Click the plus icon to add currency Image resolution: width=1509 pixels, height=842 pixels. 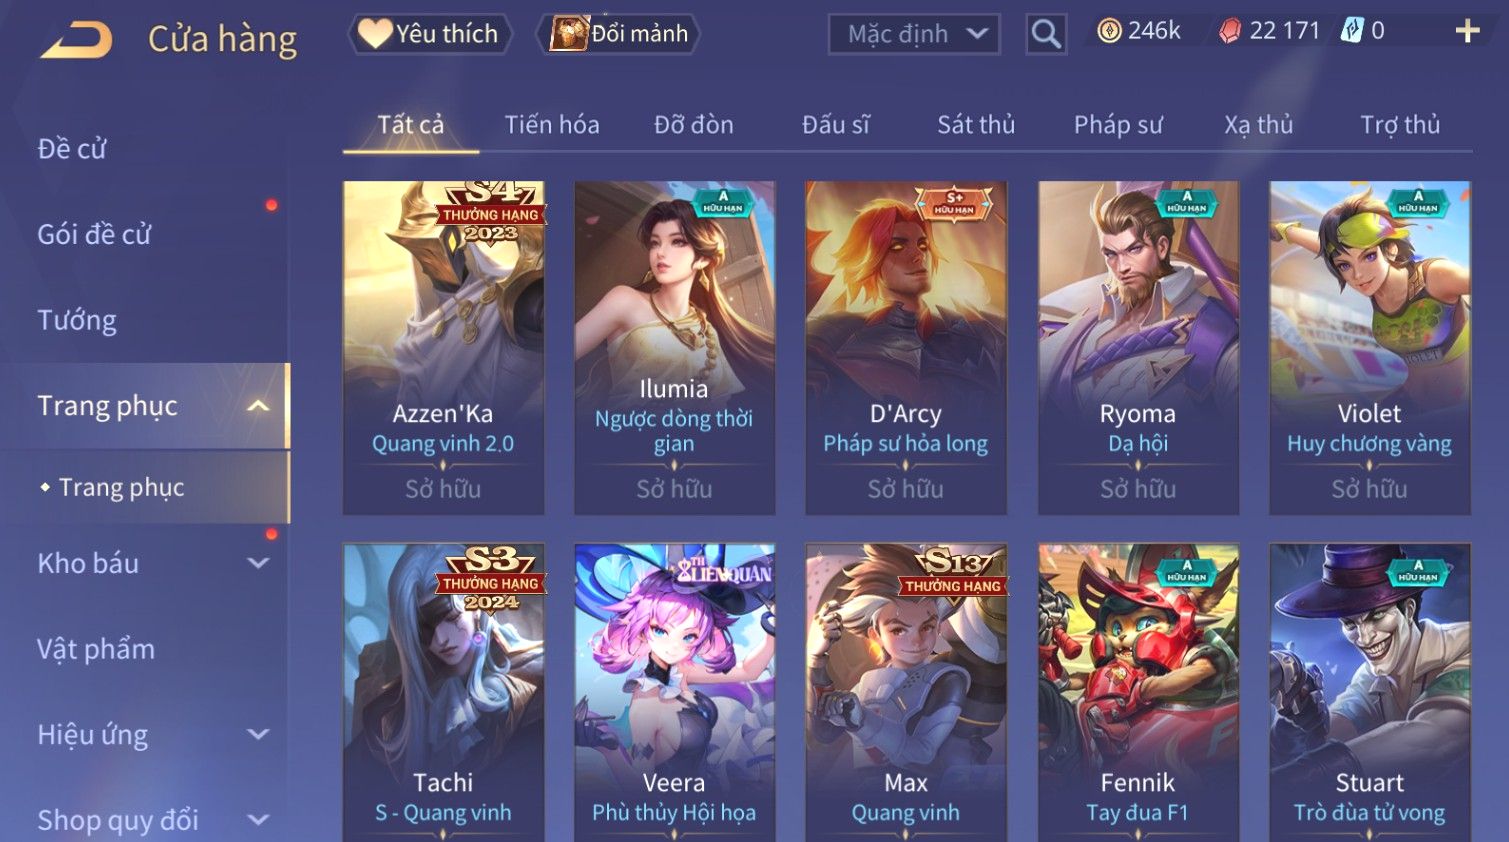(x=1467, y=31)
